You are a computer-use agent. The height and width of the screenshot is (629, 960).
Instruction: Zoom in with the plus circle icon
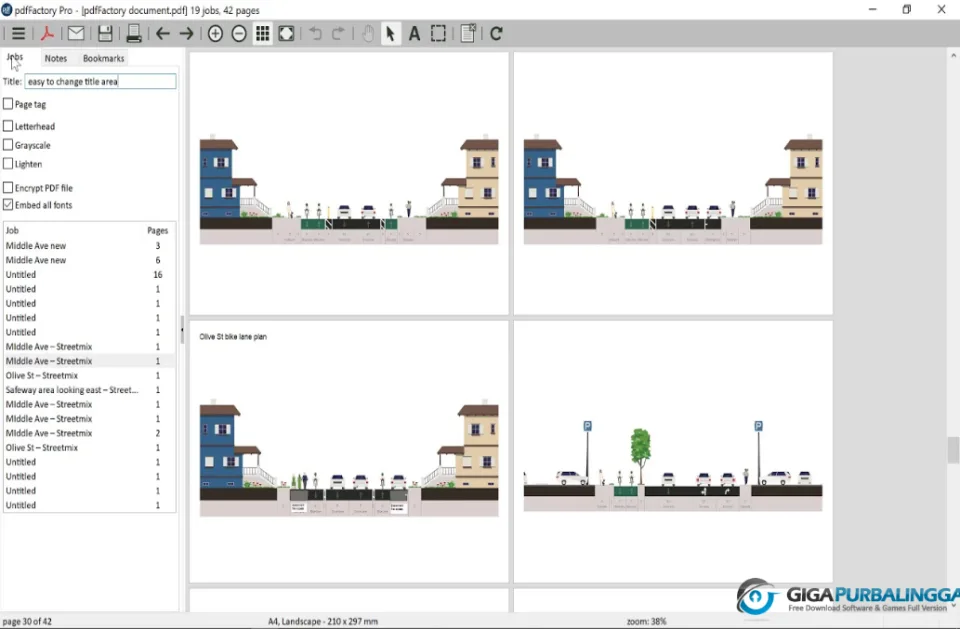pyautogui.click(x=215, y=34)
